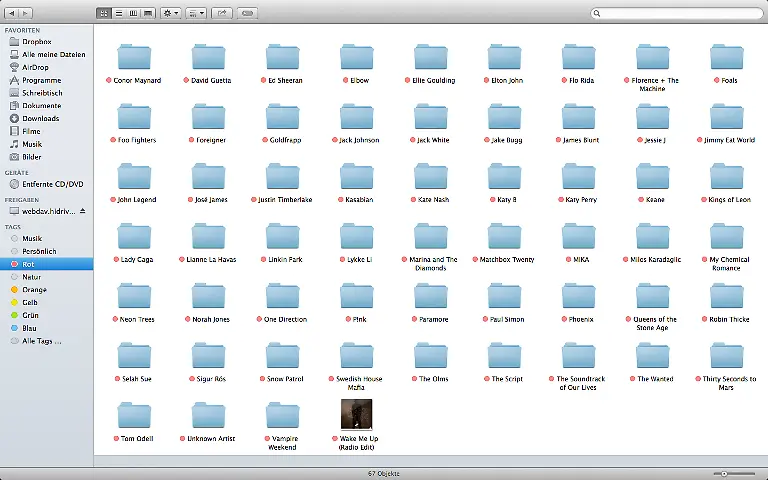Eject the webdav share
This screenshot has width=768, height=480.
coord(82,211)
